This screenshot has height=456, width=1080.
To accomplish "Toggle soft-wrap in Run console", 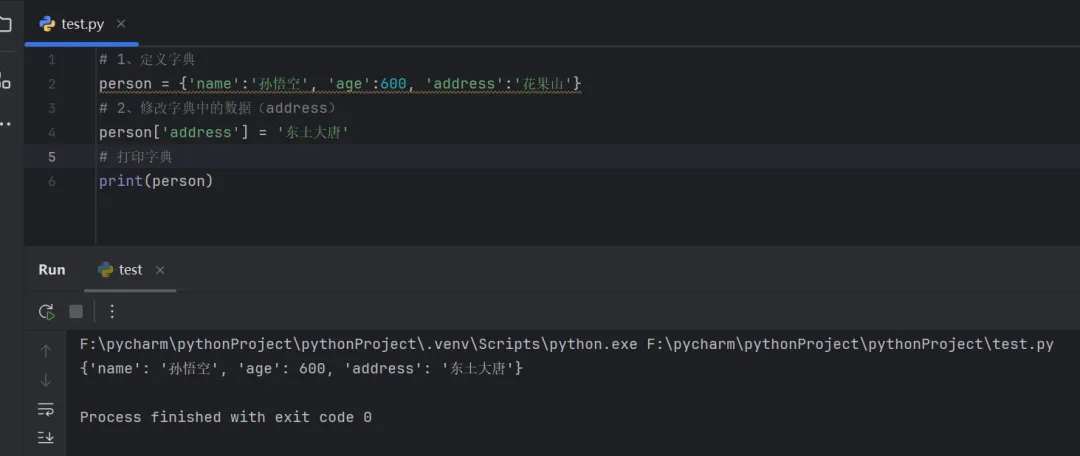I will (46, 408).
